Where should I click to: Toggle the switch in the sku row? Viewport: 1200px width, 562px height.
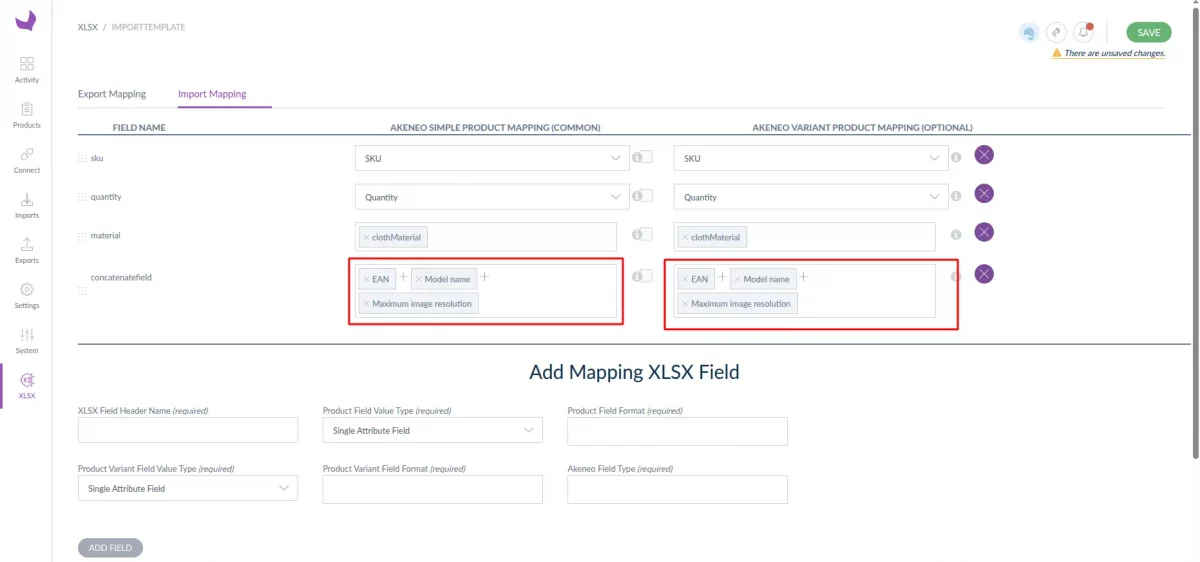click(646, 156)
